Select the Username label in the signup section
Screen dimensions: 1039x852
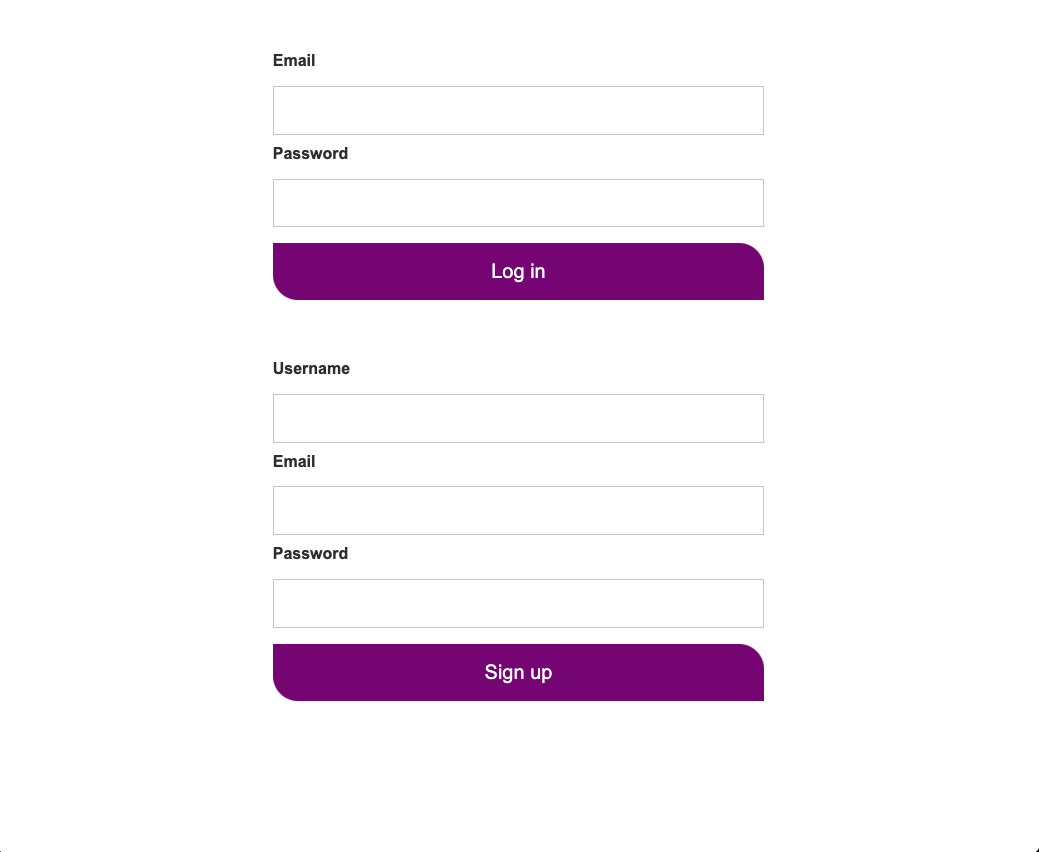point(311,368)
